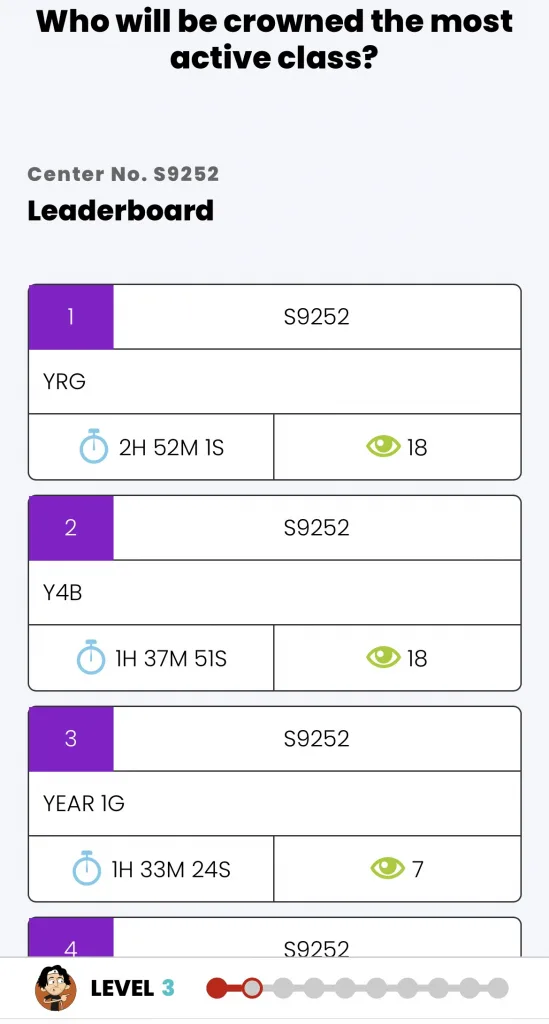The image size is (549, 1024).
Task: Click the green eye icon for YEAR 1G
Action: click(388, 869)
